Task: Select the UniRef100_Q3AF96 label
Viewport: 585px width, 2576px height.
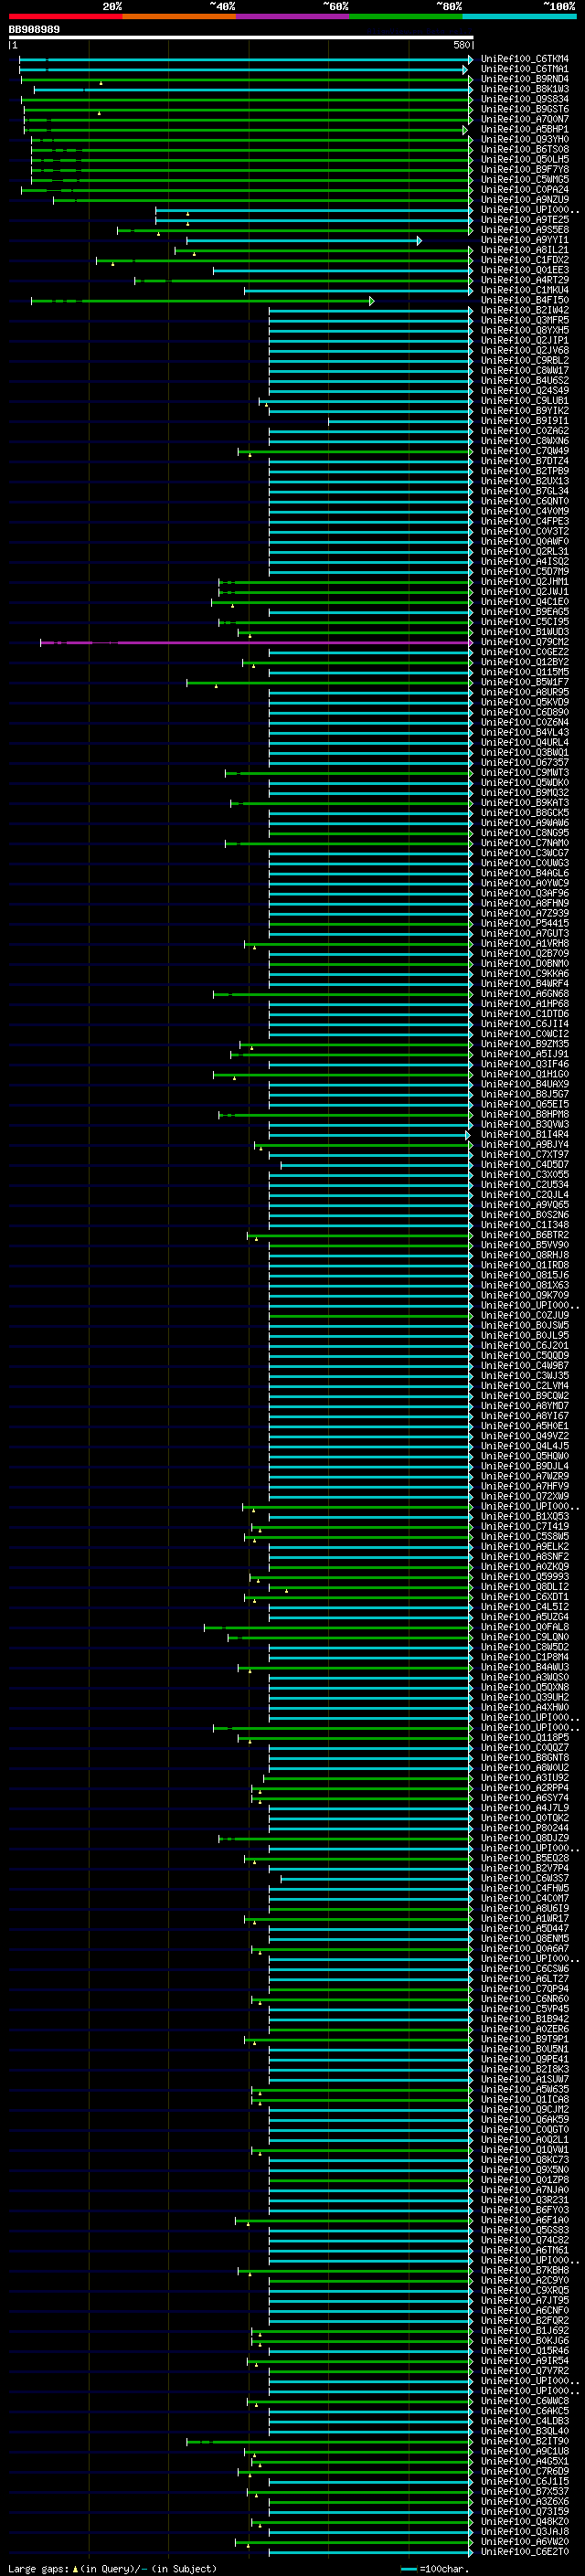Action: tap(525, 893)
